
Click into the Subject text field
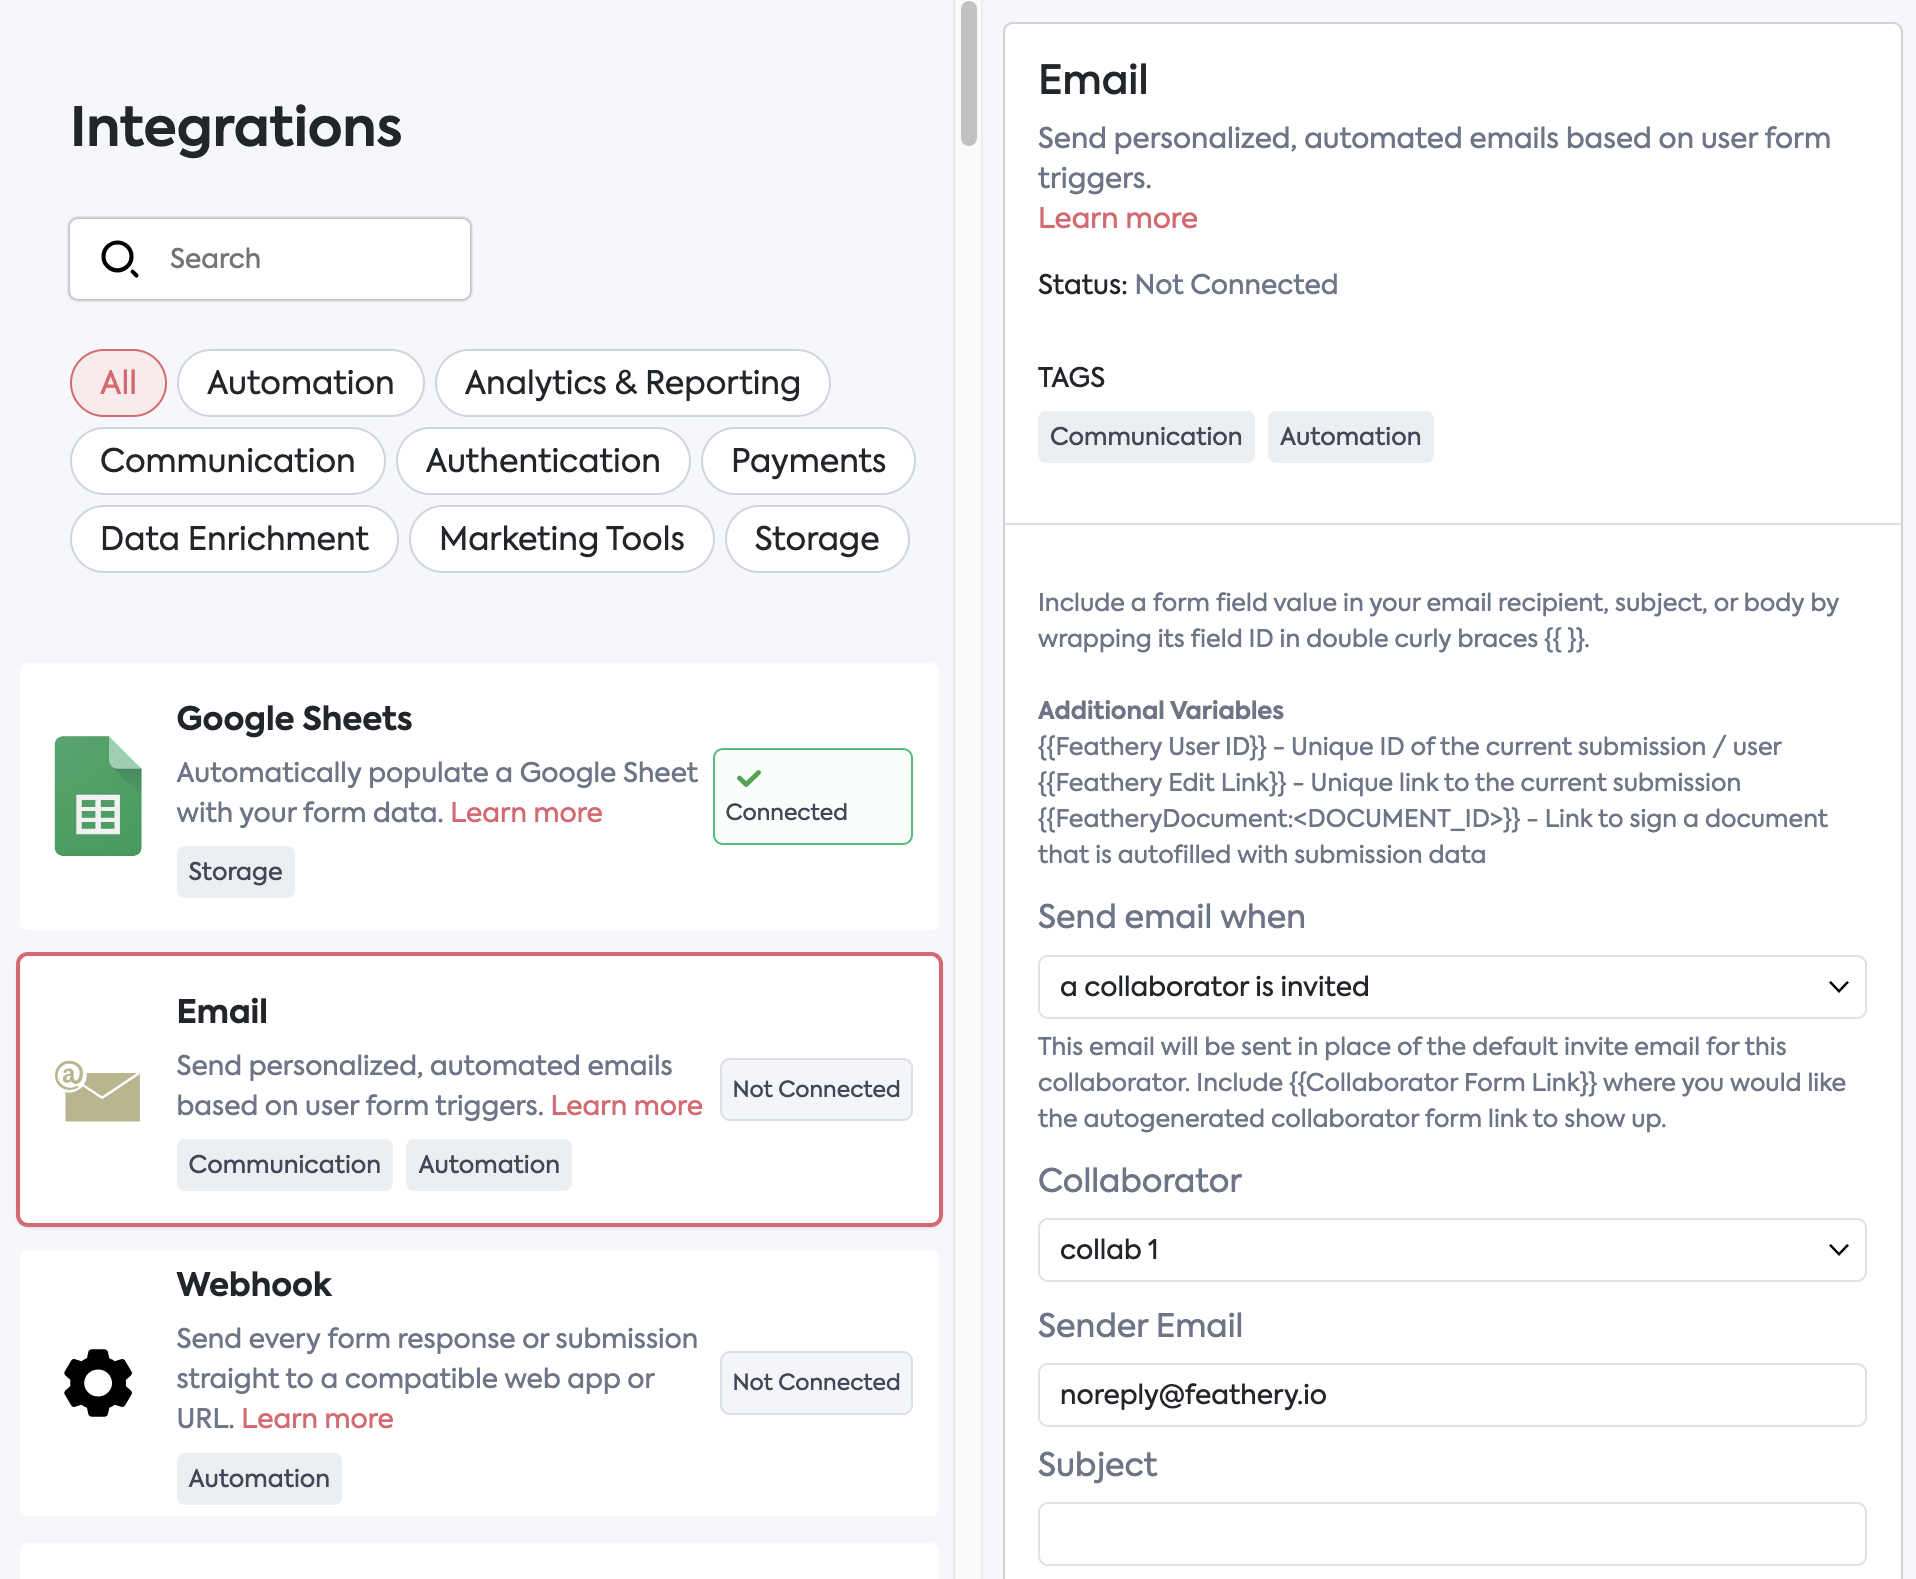coord(1451,1533)
